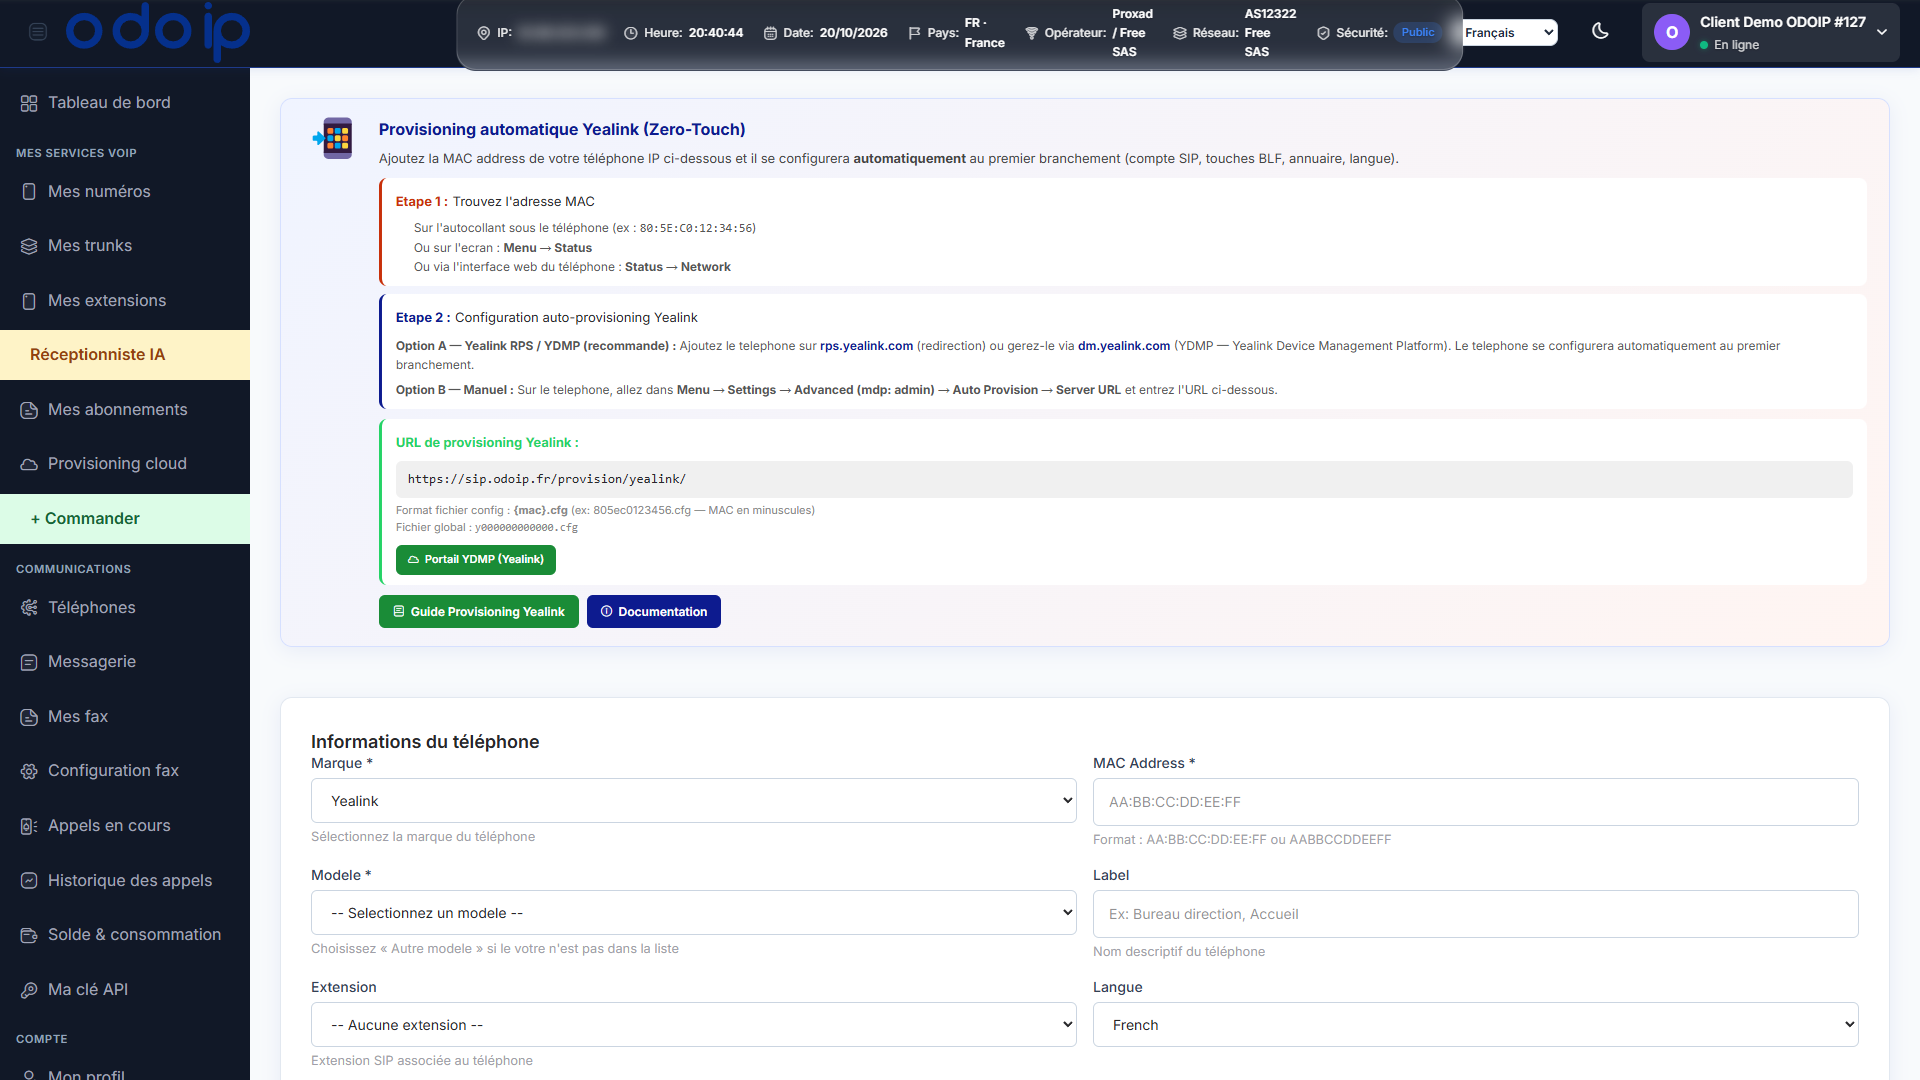Screen dimensions: 1920x1080
Task: Open the Extension dropdown
Action: pos(693,1025)
